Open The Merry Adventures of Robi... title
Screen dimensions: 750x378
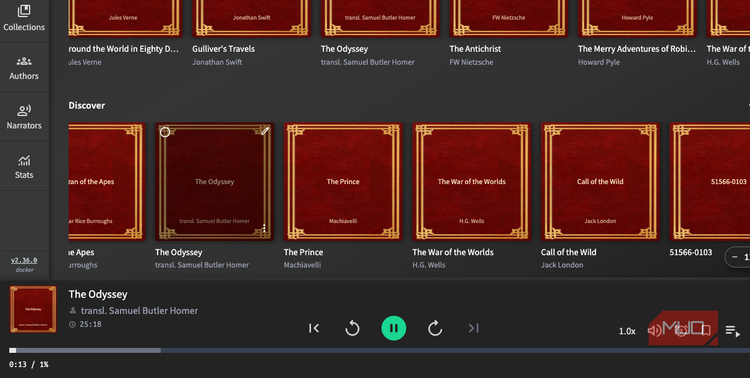click(x=637, y=49)
